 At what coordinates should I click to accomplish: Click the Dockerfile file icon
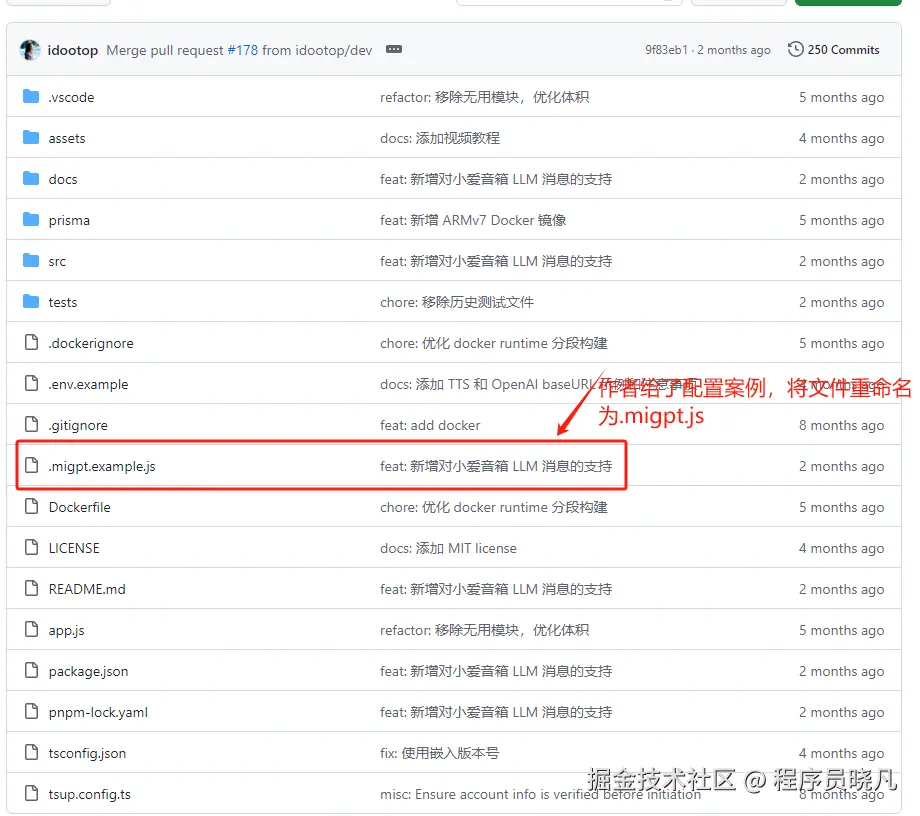29,507
